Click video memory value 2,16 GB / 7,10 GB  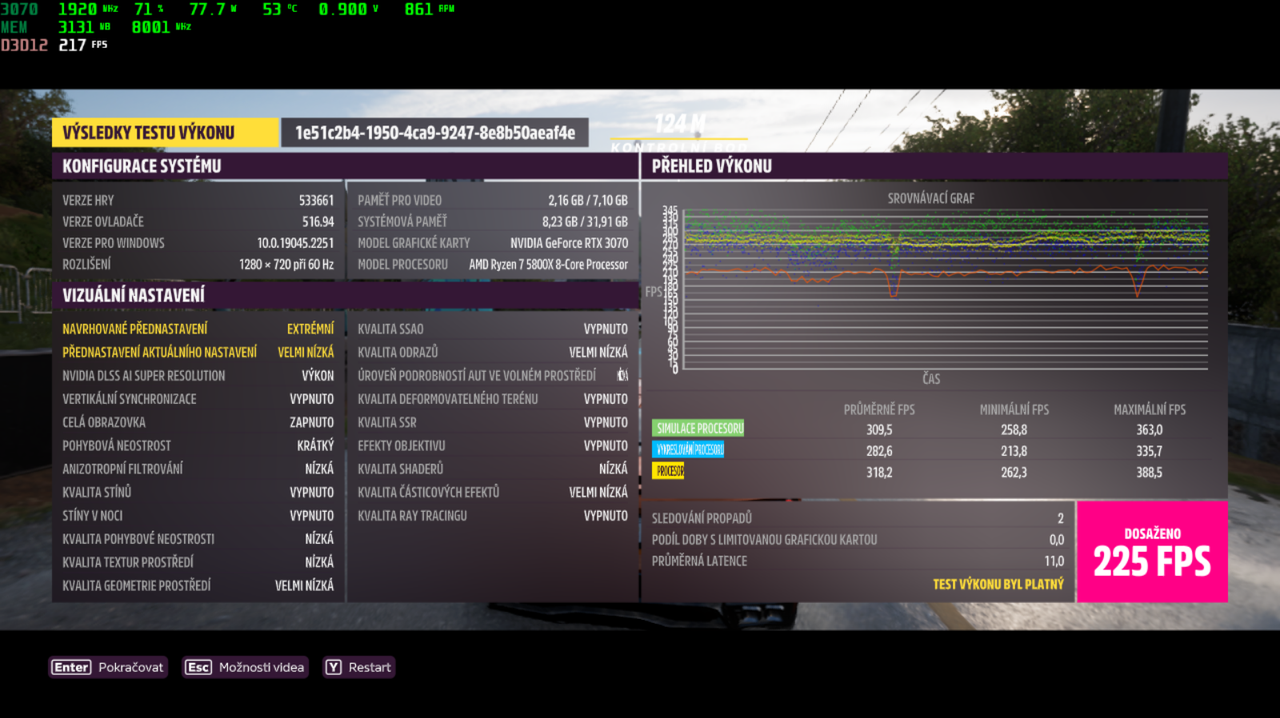click(x=588, y=200)
